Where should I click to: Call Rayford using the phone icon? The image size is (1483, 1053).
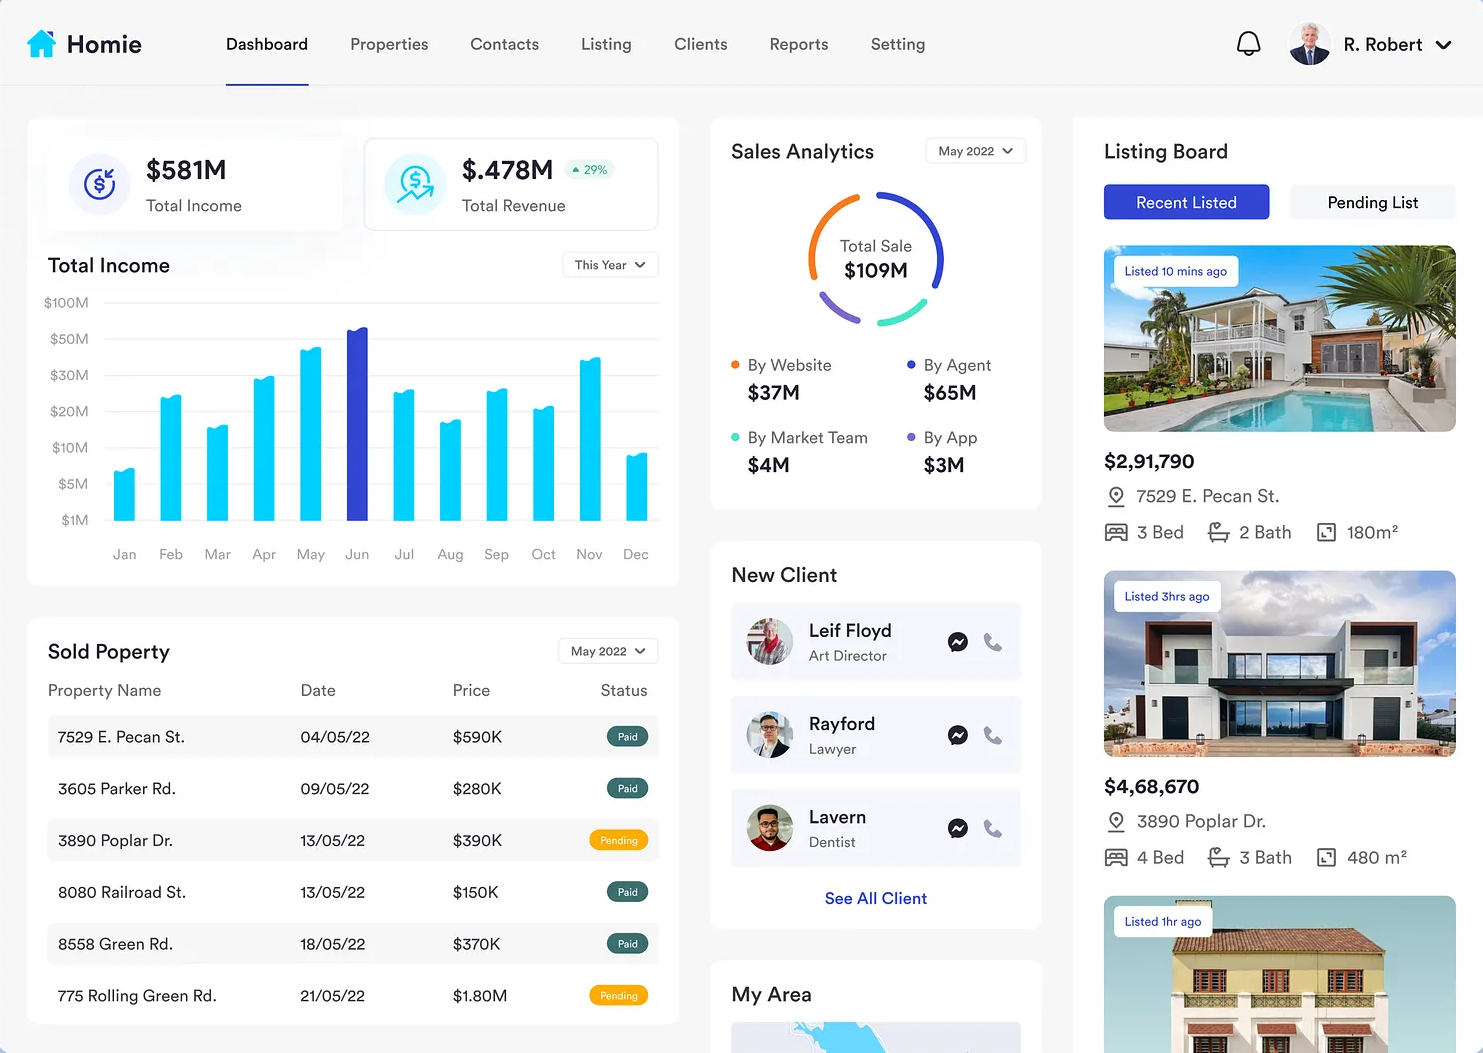pyautogui.click(x=992, y=735)
